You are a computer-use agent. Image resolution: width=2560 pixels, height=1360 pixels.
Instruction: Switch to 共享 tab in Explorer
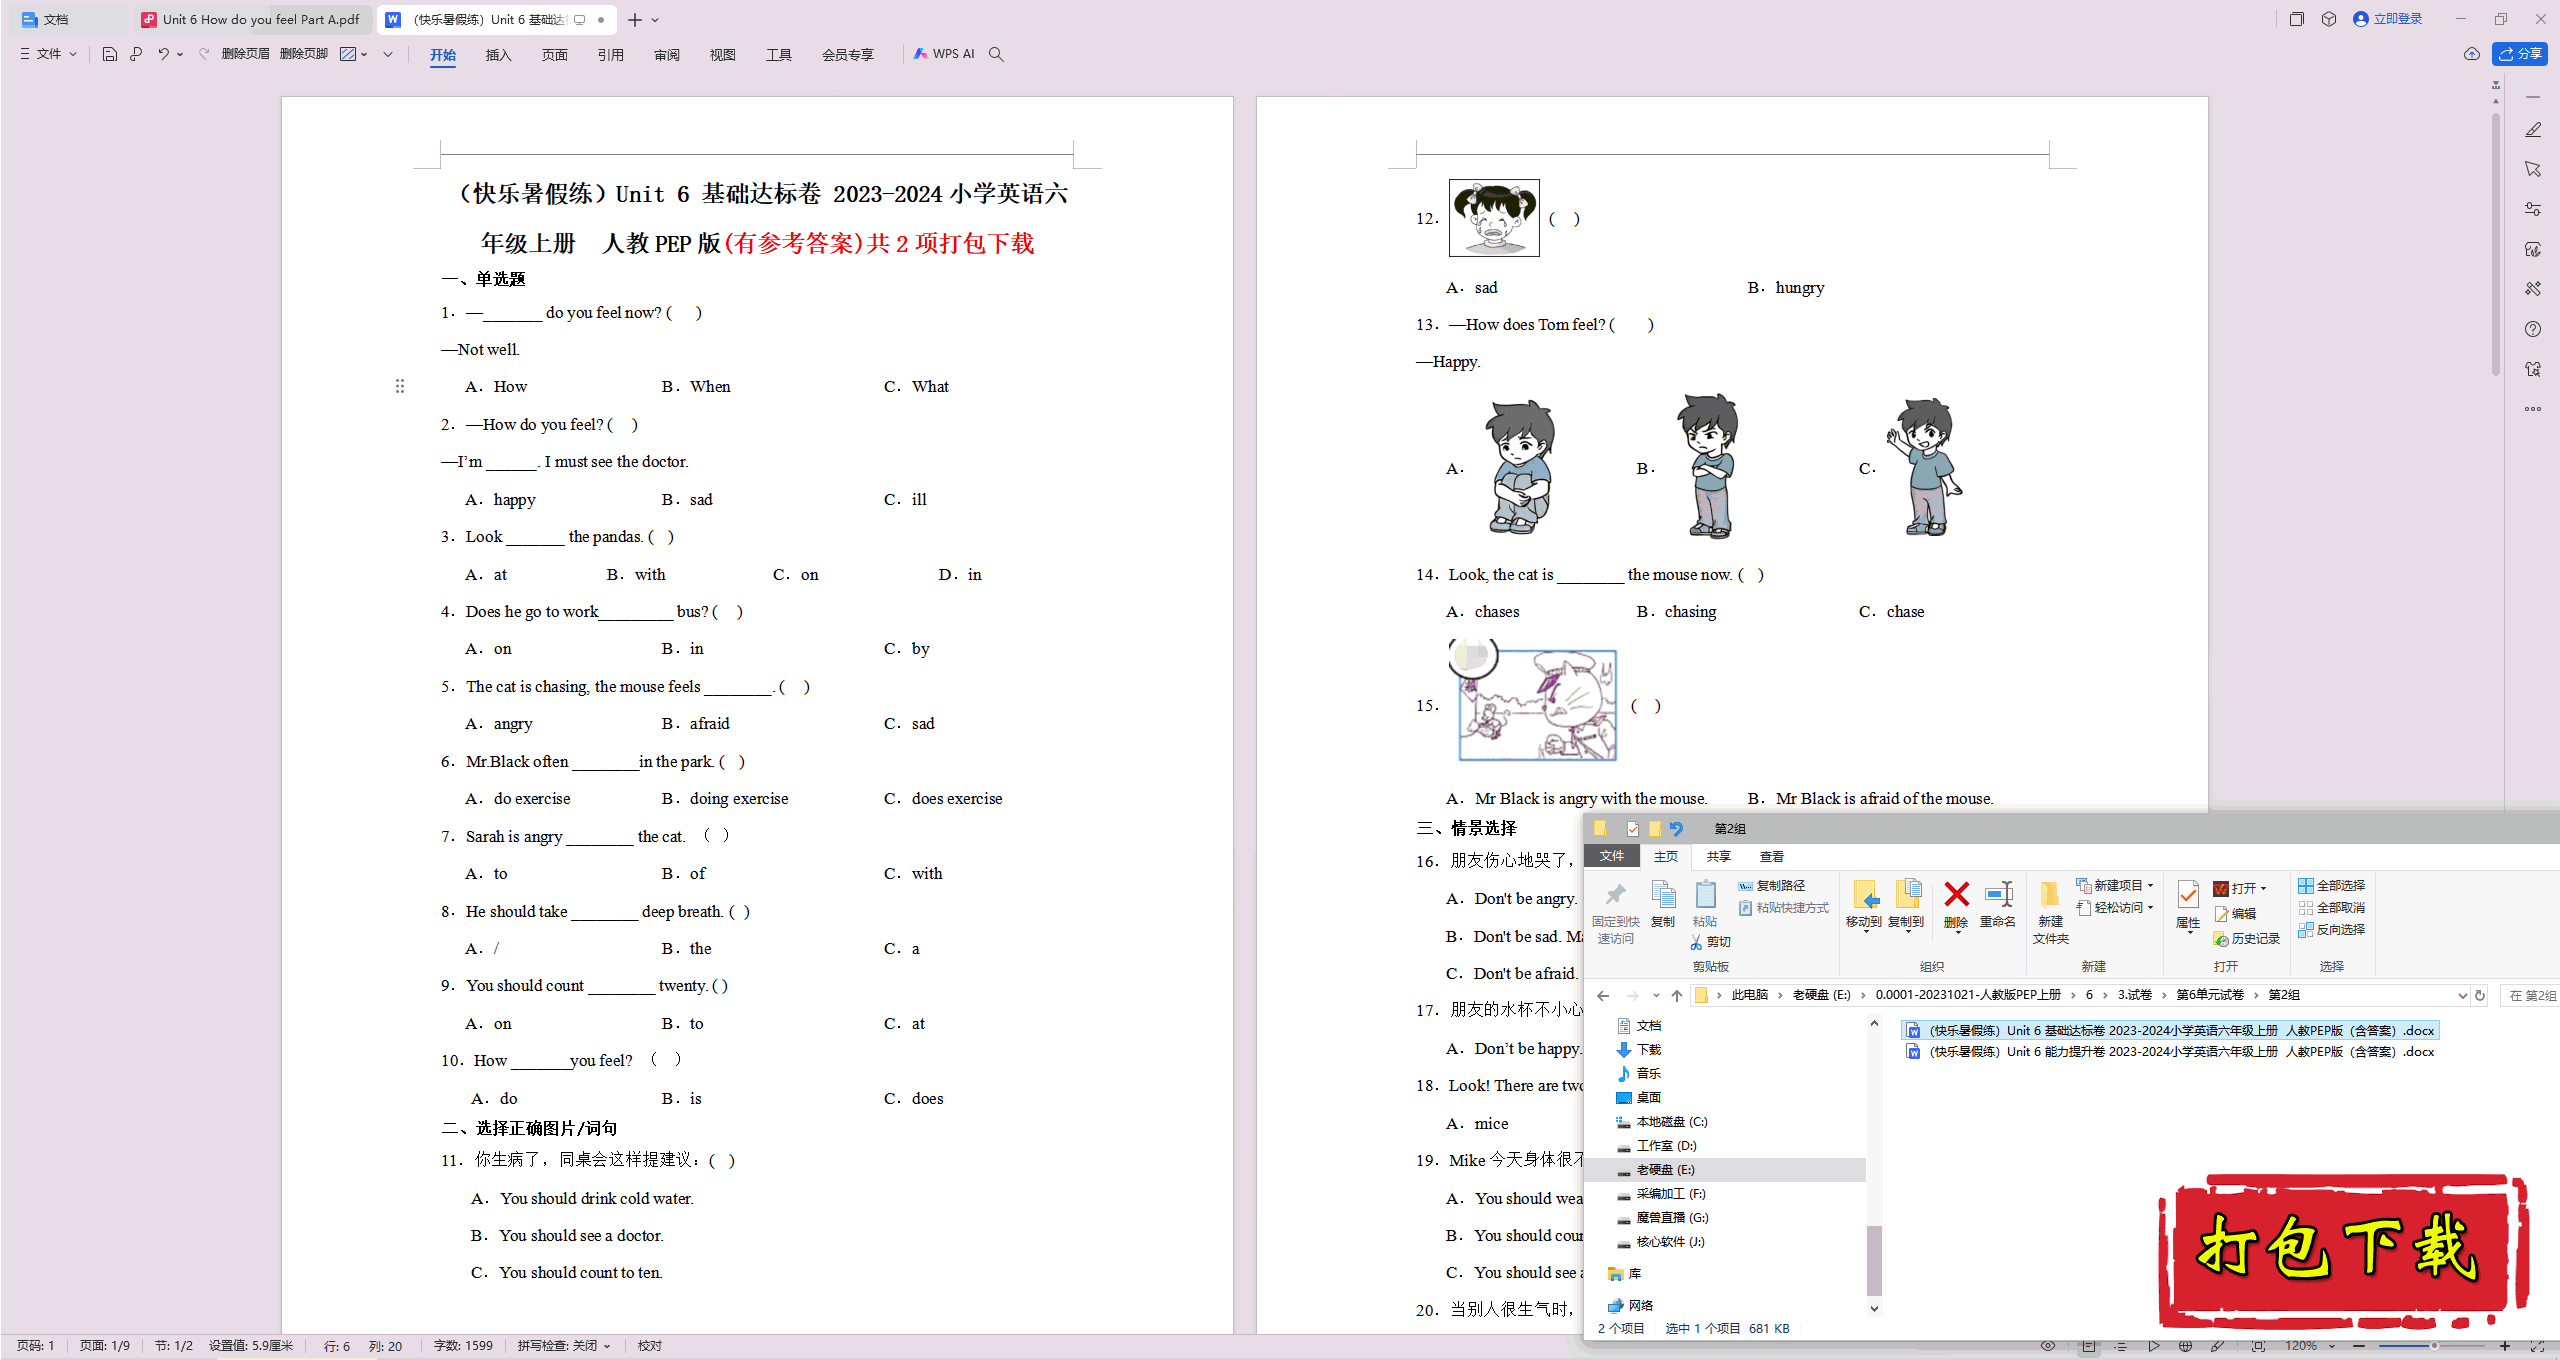click(x=1718, y=857)
